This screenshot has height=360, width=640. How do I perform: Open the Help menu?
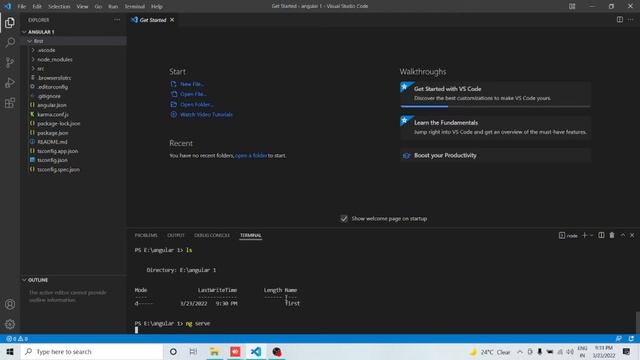(157, 7)
